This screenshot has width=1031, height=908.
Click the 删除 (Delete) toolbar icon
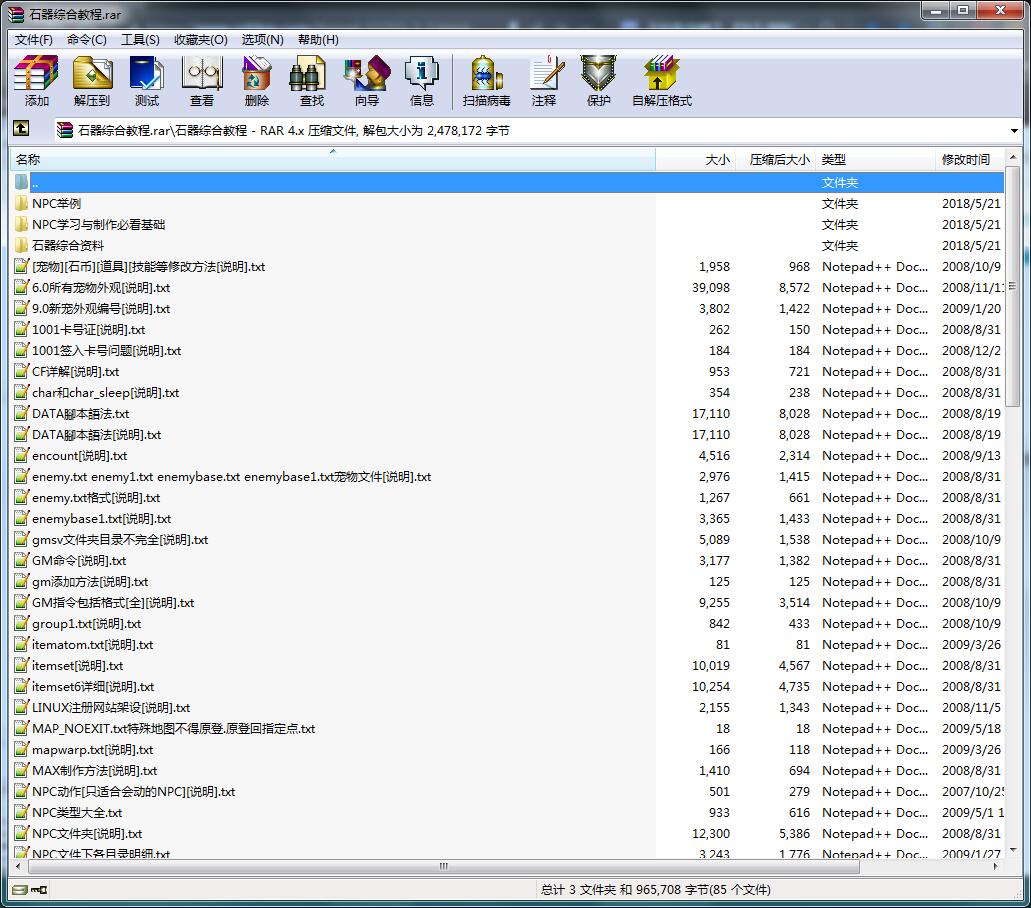coord(257,81)
